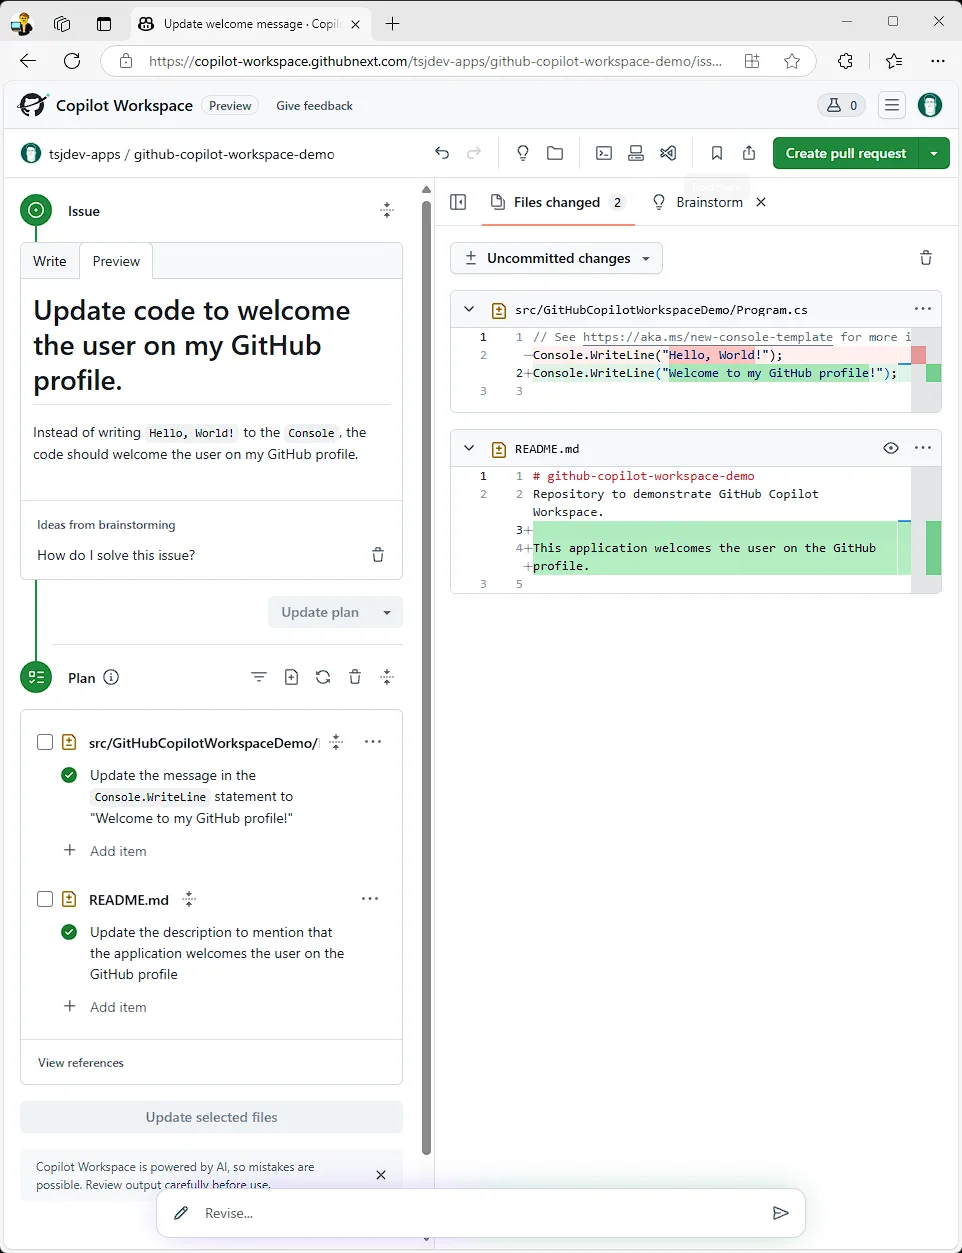Expand Create pull request dropdown arrow

(934, 153)
